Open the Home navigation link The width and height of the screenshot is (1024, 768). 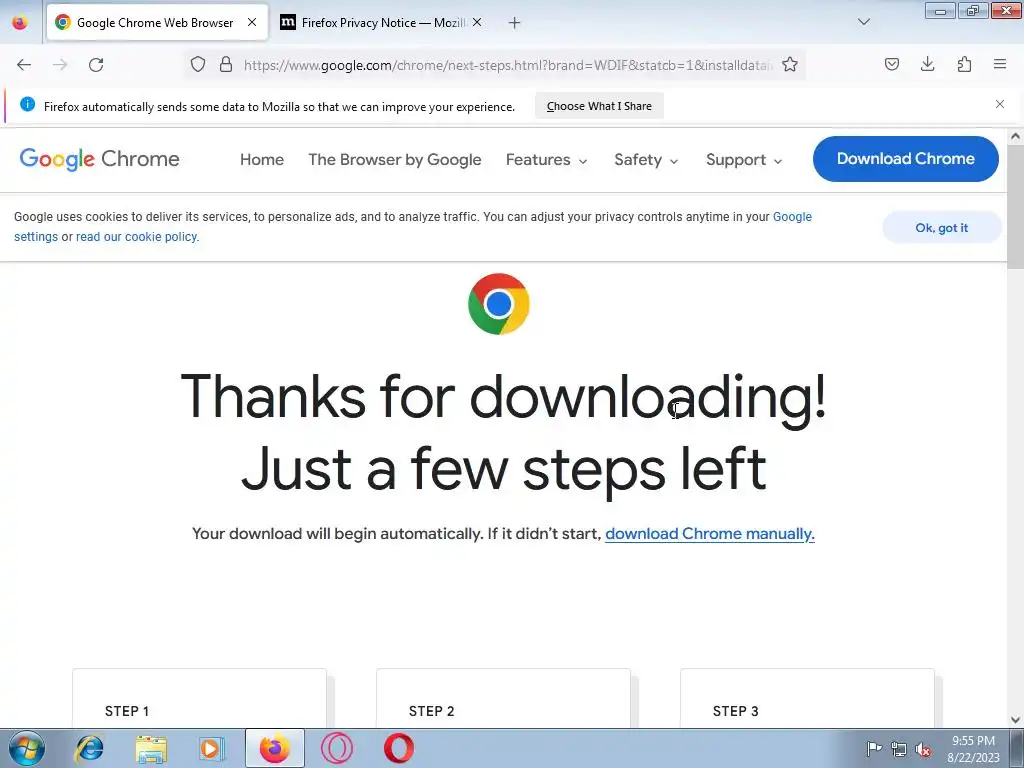point(262,160)
